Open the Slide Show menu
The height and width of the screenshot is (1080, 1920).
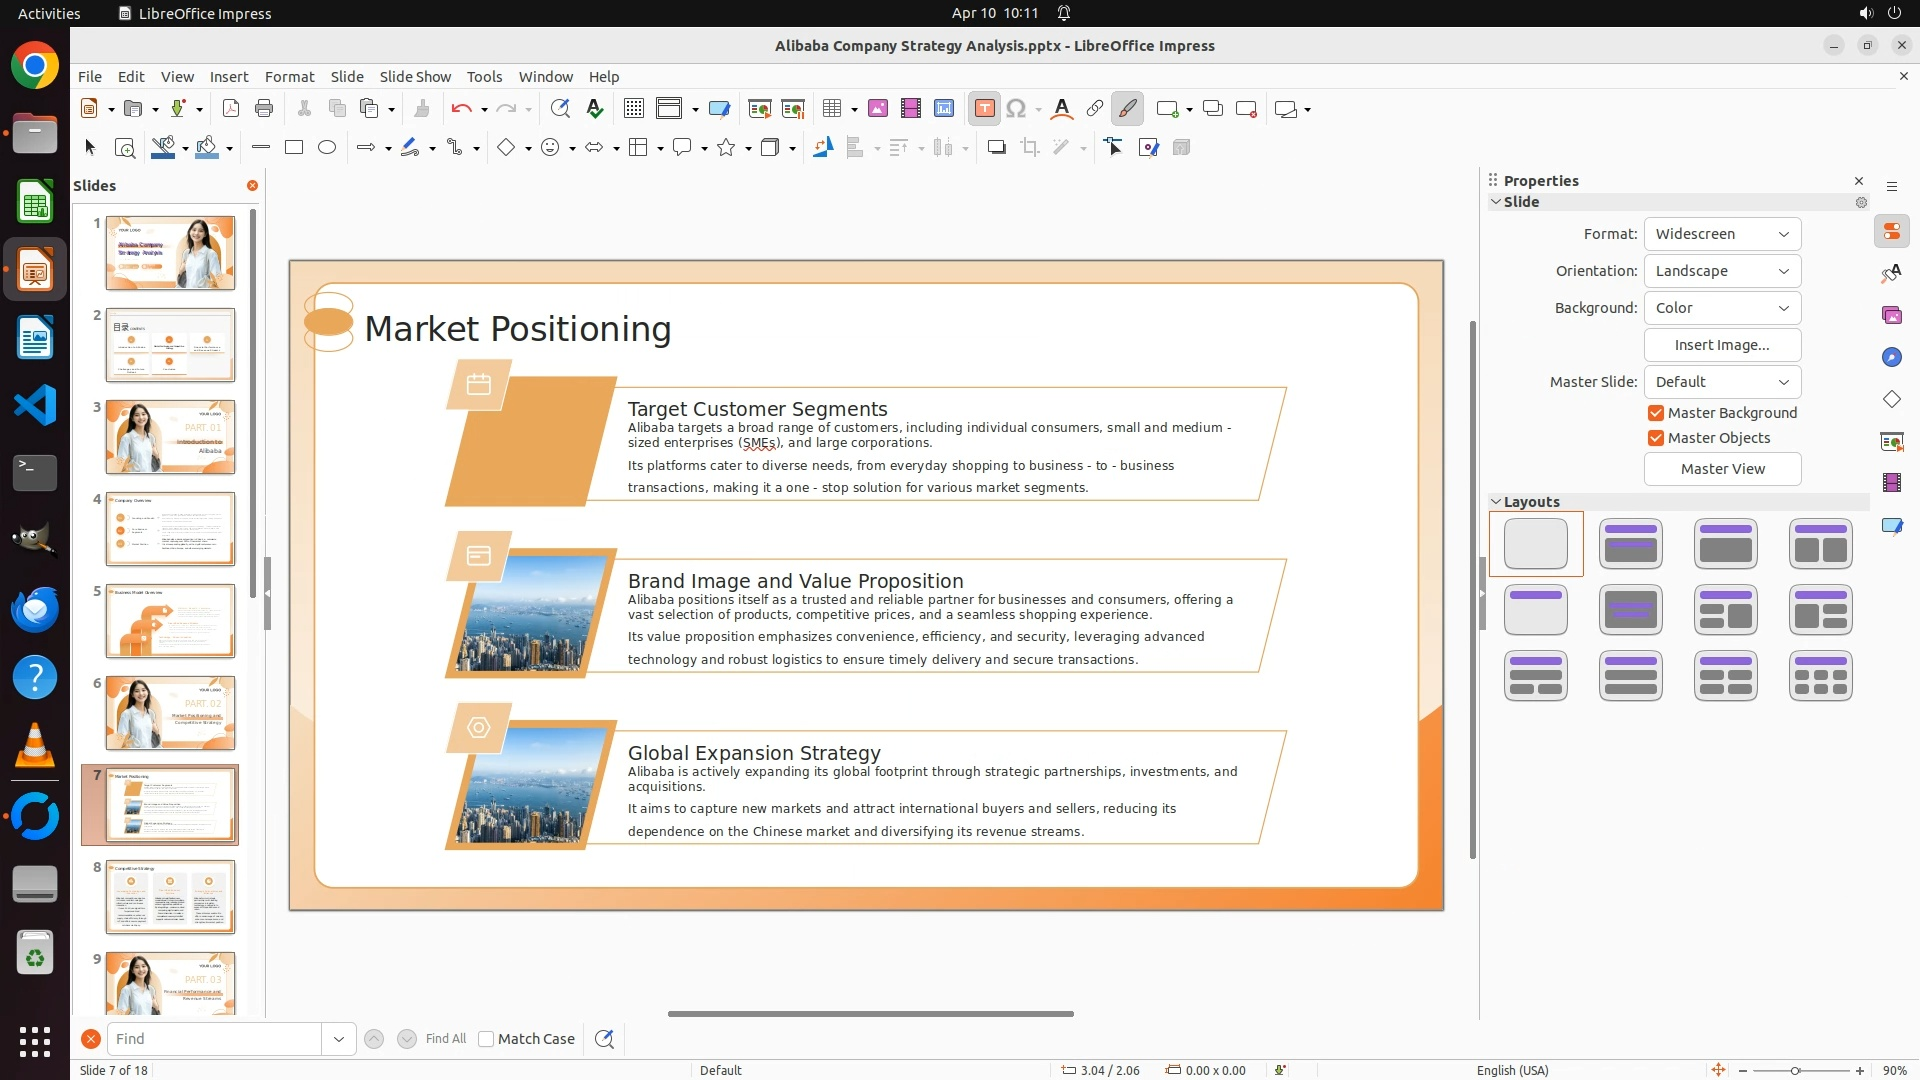pos(415,77)
